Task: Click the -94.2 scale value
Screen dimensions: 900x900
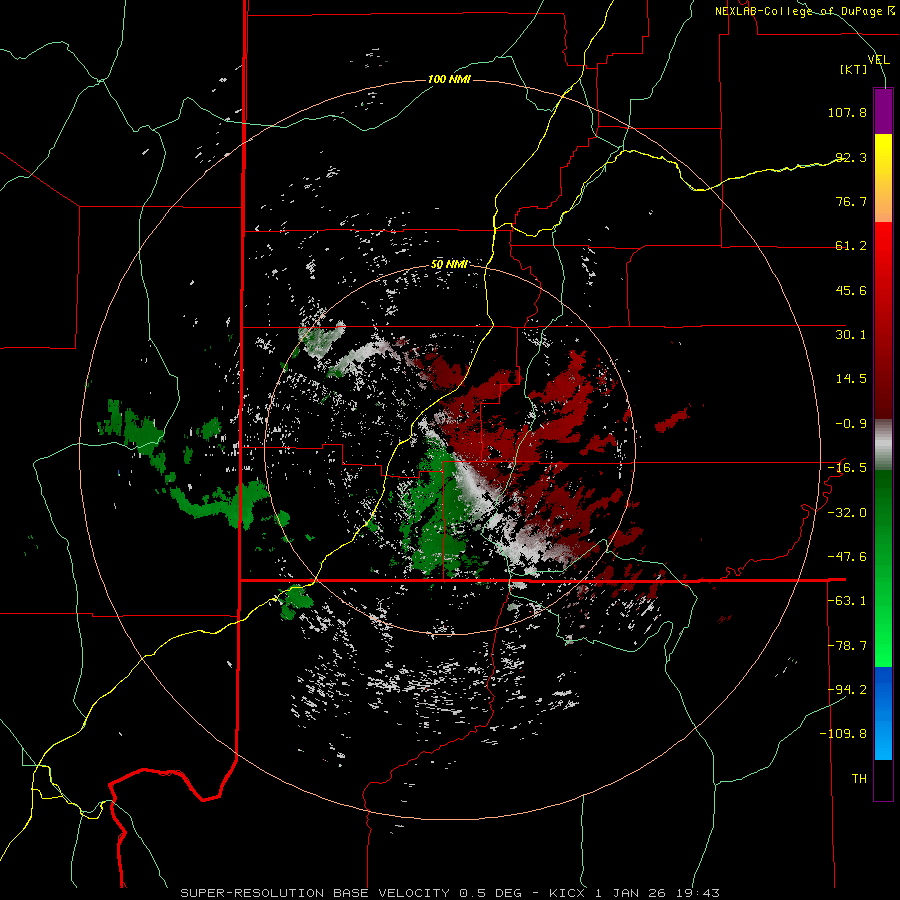Action: click(847, 689)
